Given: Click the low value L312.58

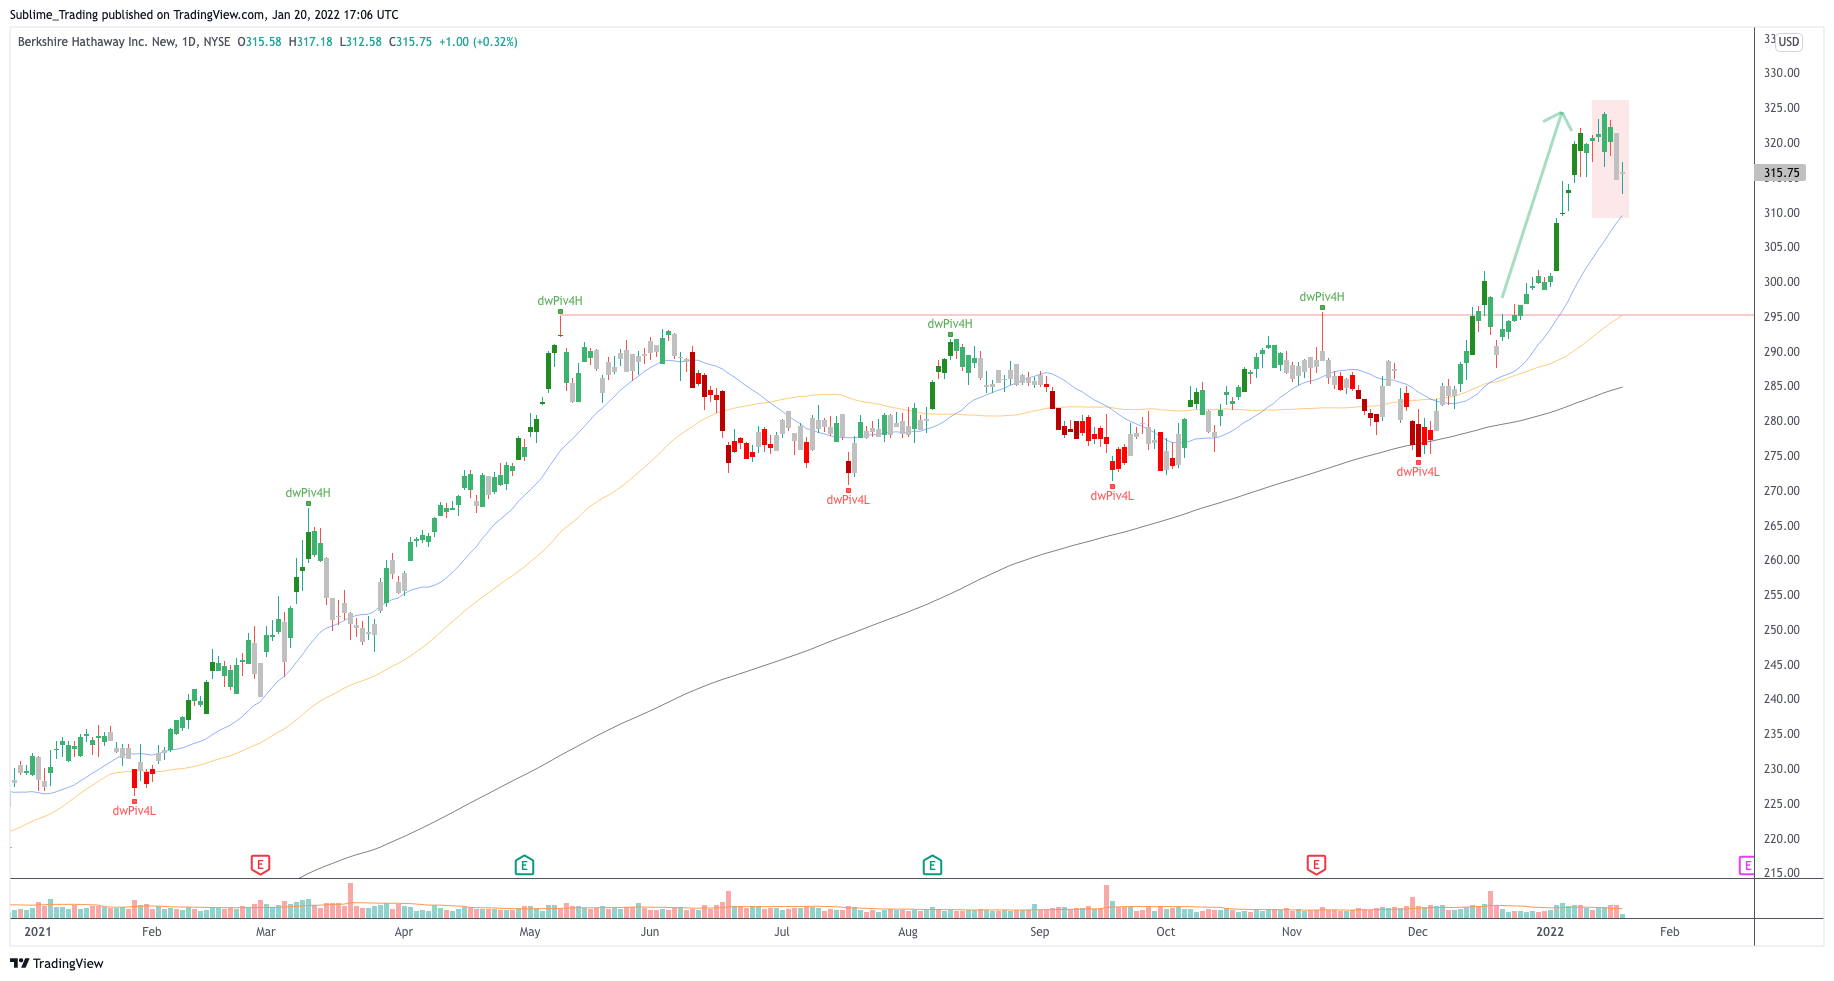Looking at the screenshot, I should pyautogui.click(x=360, y=42).
